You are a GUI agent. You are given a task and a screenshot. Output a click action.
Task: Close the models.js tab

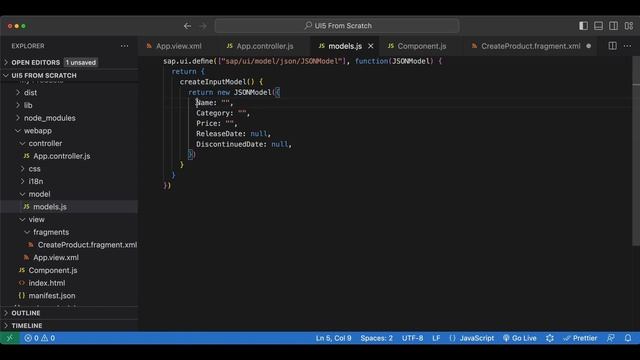[371, 46]
